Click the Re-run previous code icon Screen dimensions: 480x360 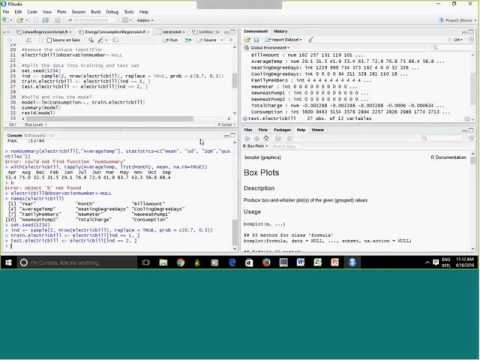pos(188,40)
